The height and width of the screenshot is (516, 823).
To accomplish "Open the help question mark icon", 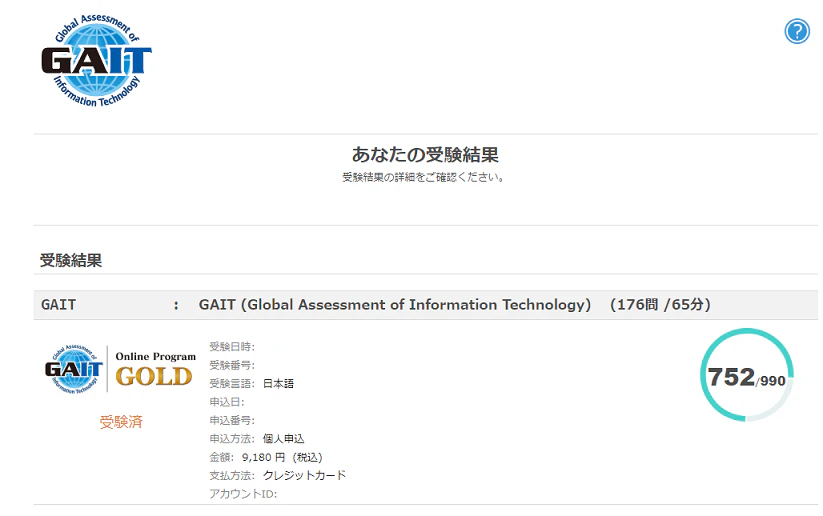I will tap(797, 31).
